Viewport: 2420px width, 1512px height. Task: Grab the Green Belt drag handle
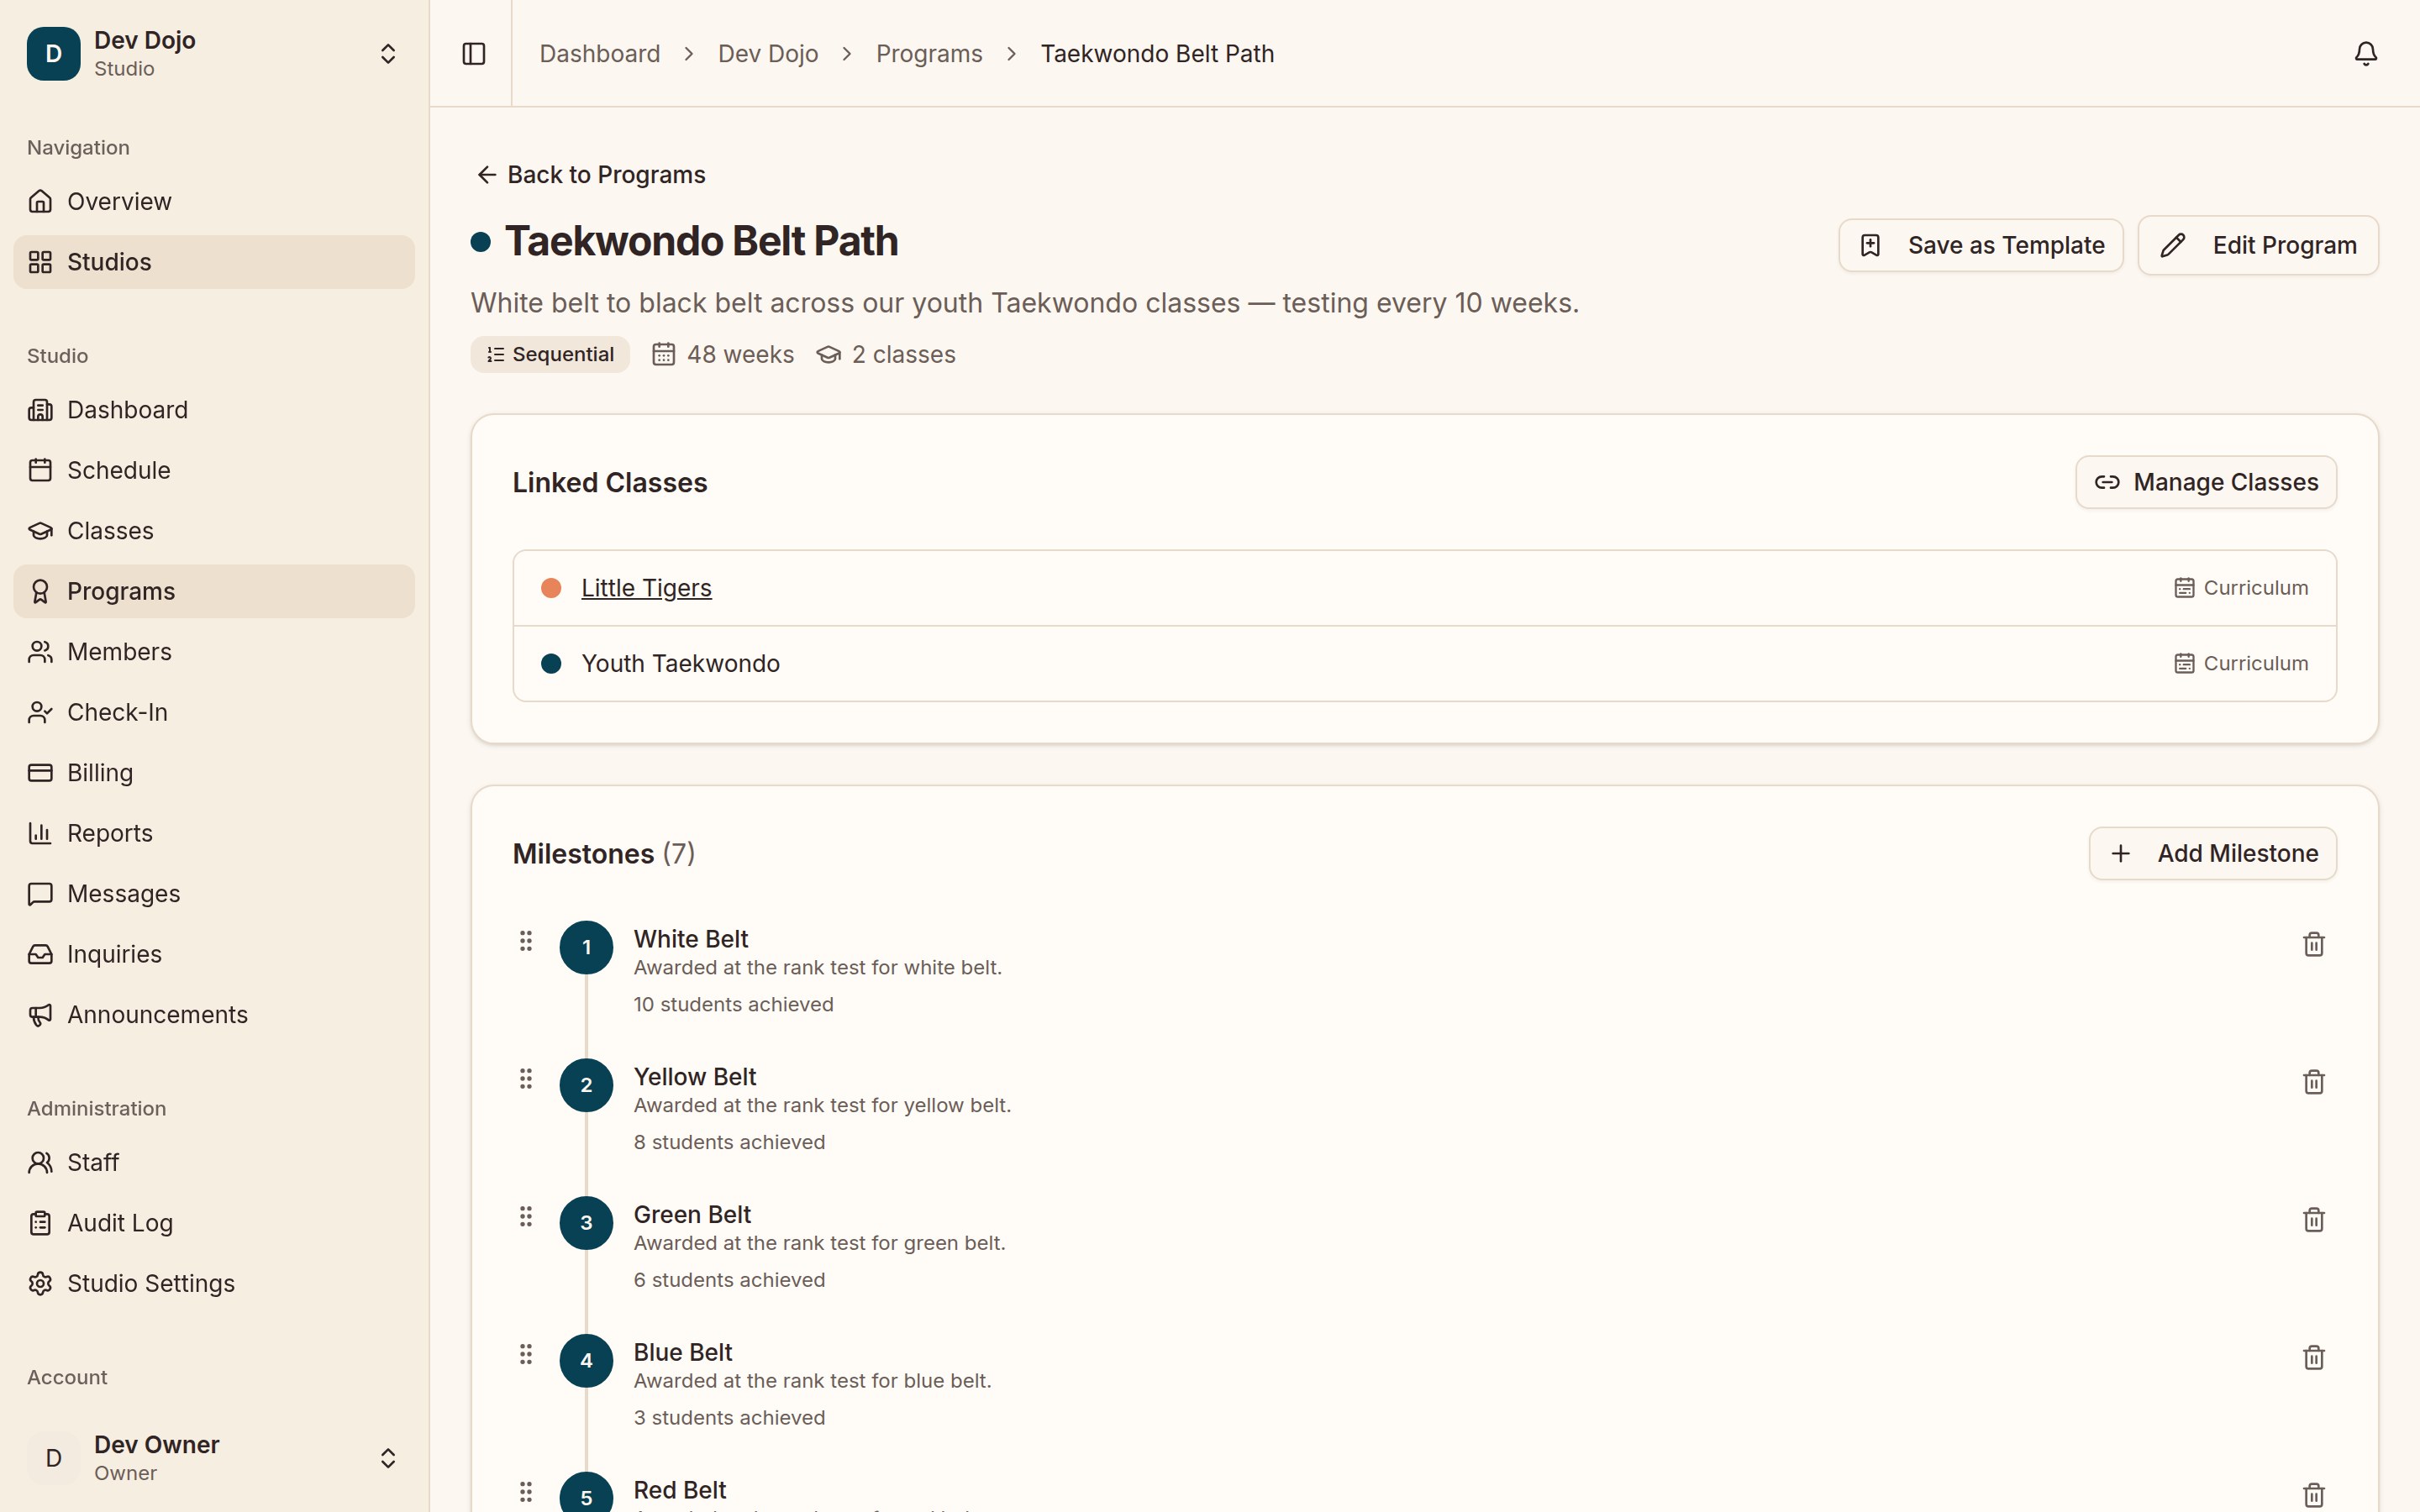[526, 1217]
